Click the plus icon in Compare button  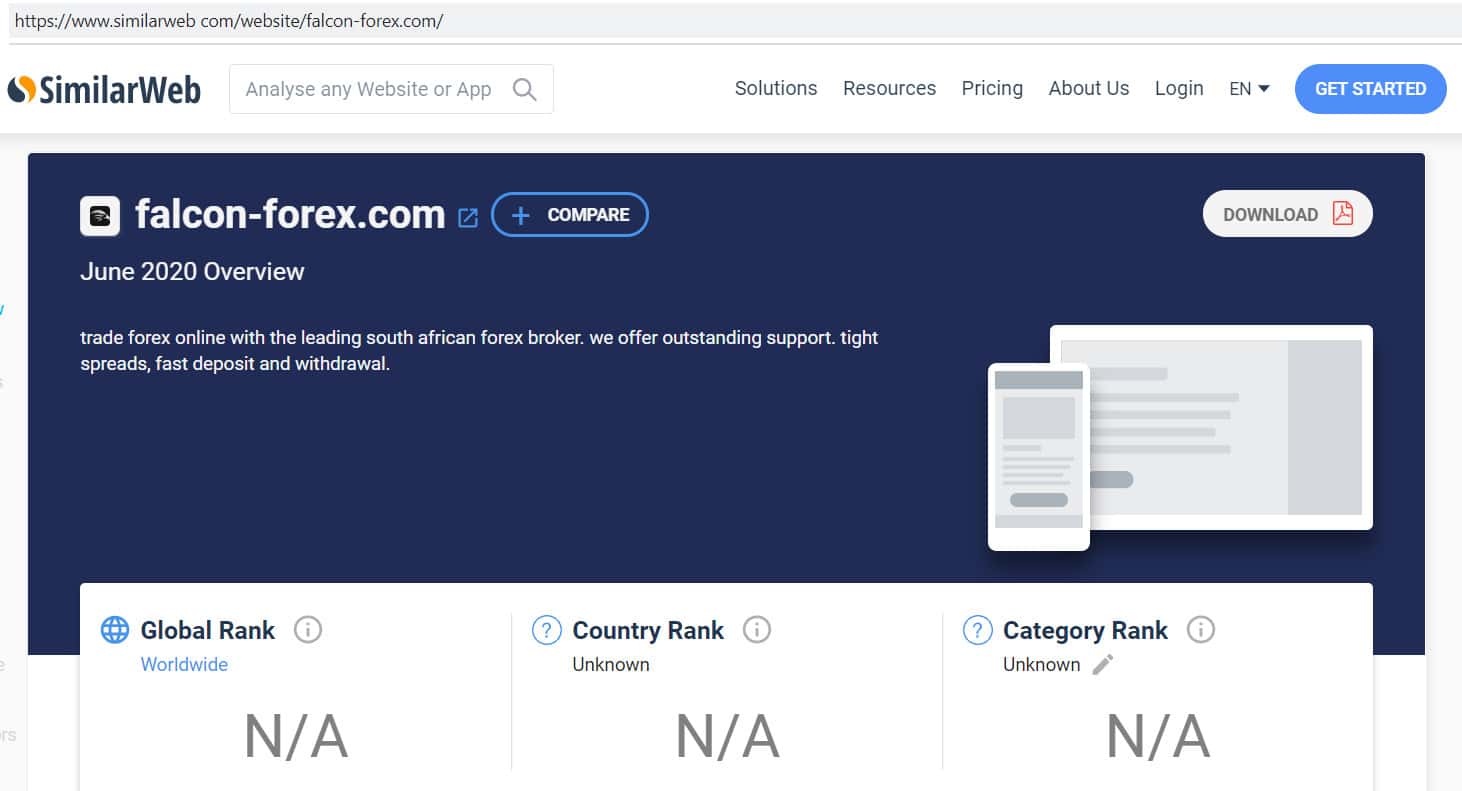(x=520, y=215)
